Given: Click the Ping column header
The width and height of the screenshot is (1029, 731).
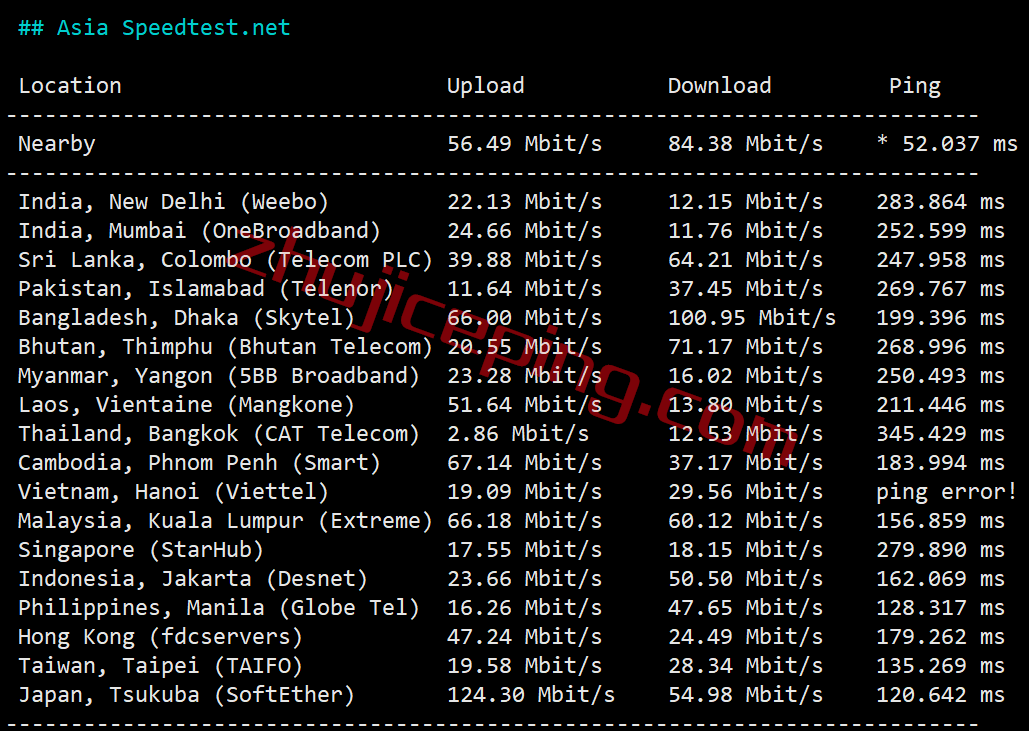Looking at the screenshot, I should click(x=915, y=86).
